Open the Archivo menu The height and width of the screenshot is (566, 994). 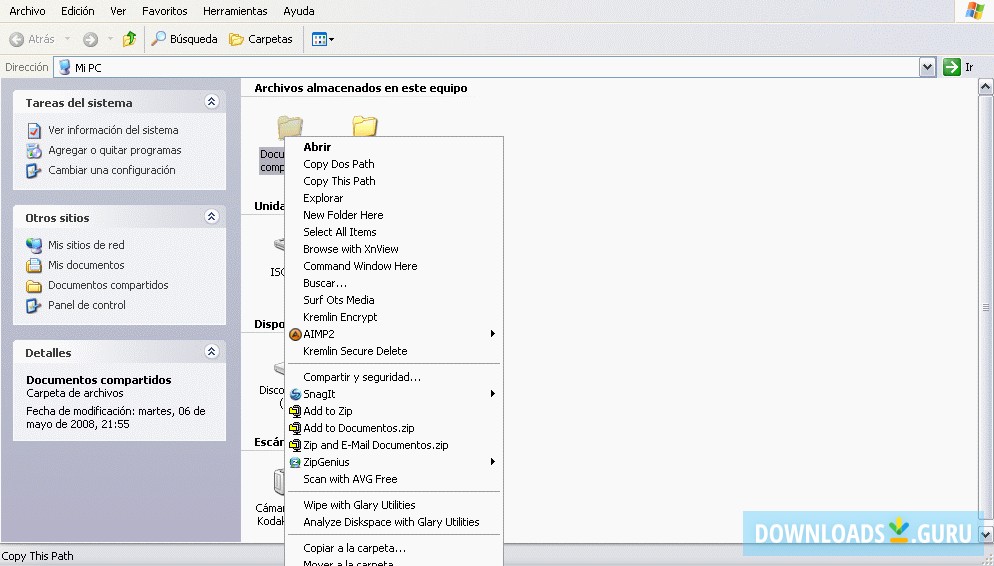tap(27, 11)
